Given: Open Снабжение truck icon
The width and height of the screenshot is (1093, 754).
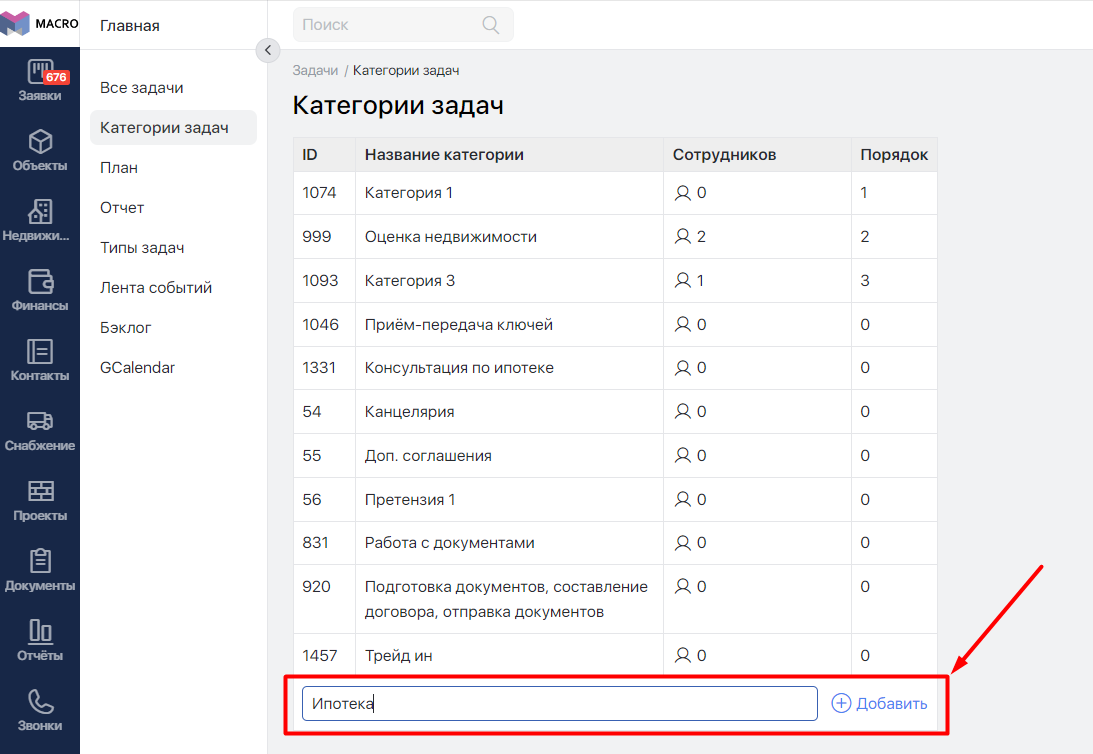Looking at the screenshot, I should (40, 422).
